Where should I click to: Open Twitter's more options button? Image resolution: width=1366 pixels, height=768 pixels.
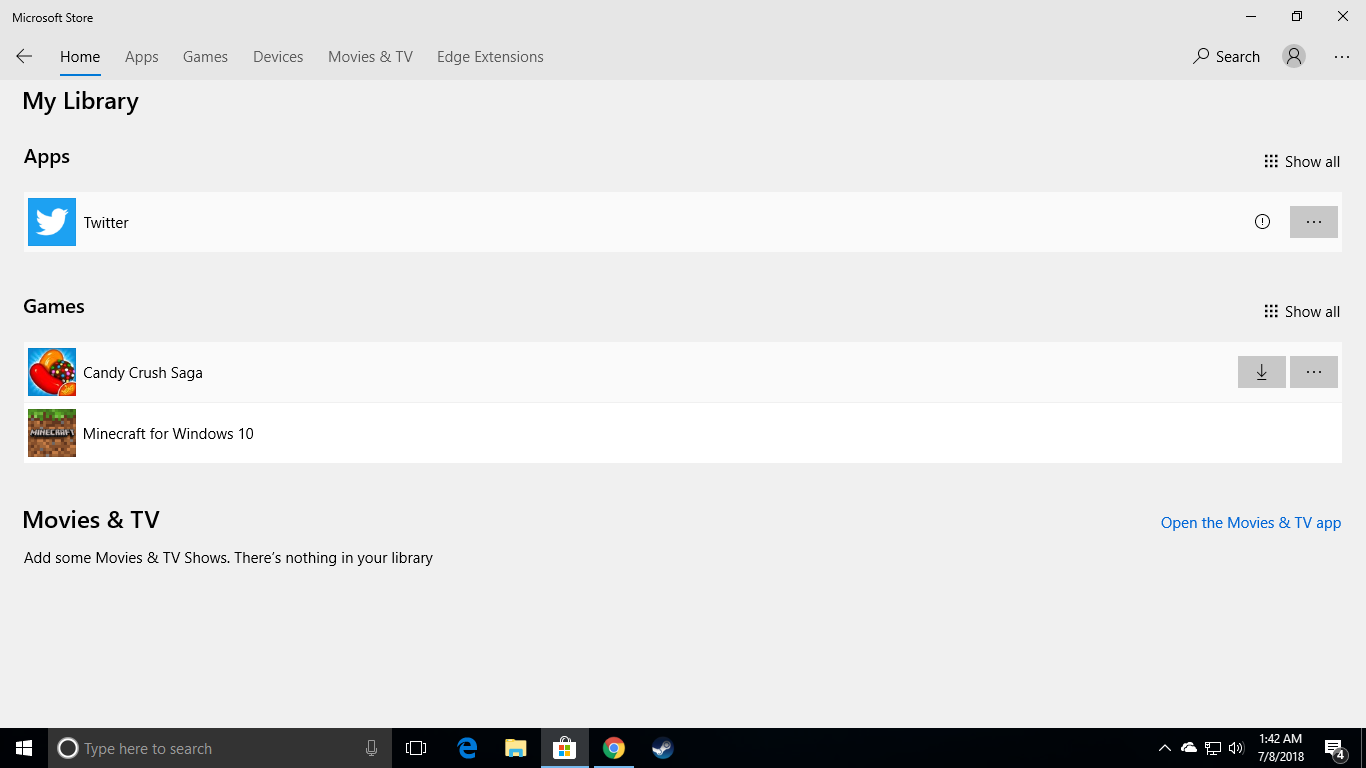coord(1314,222)
